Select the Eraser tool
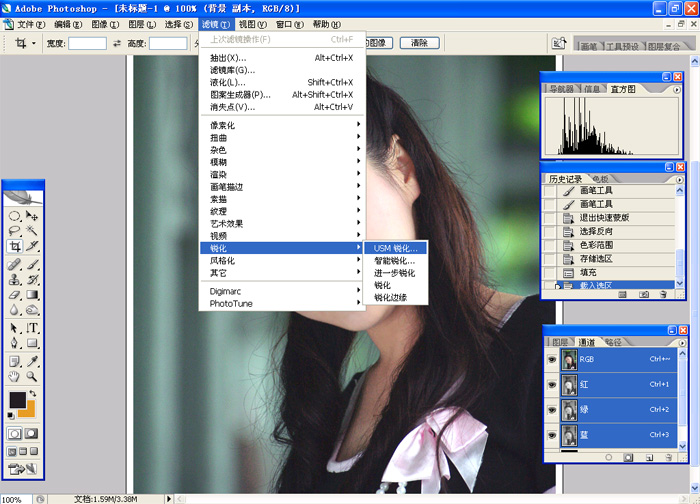Image resolution: width=700 pixels, height=504 pixels. (x=14, y=295)
